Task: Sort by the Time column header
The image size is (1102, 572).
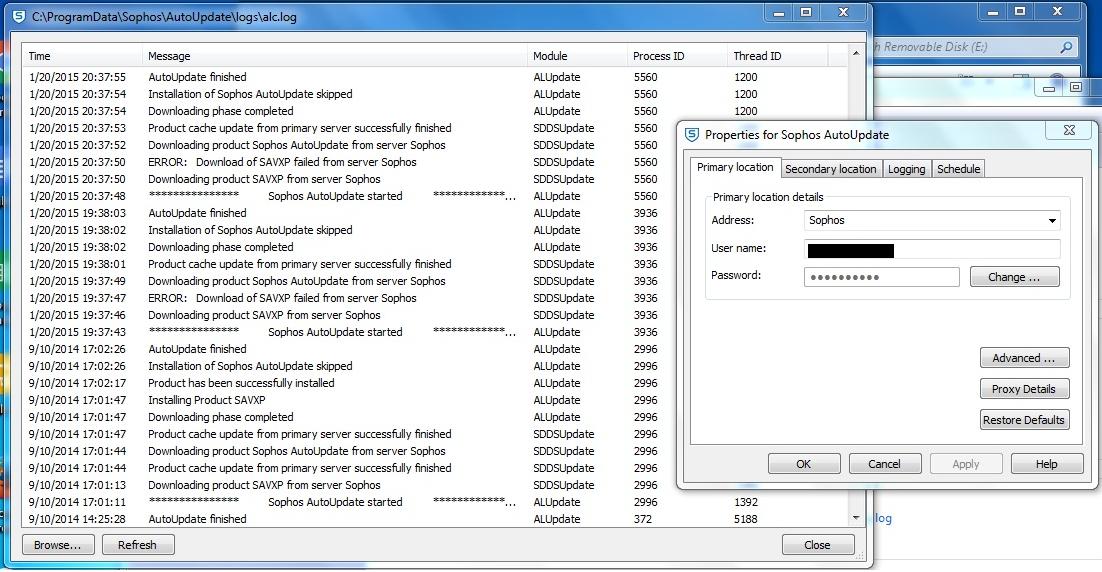Action: click(82, 56)
